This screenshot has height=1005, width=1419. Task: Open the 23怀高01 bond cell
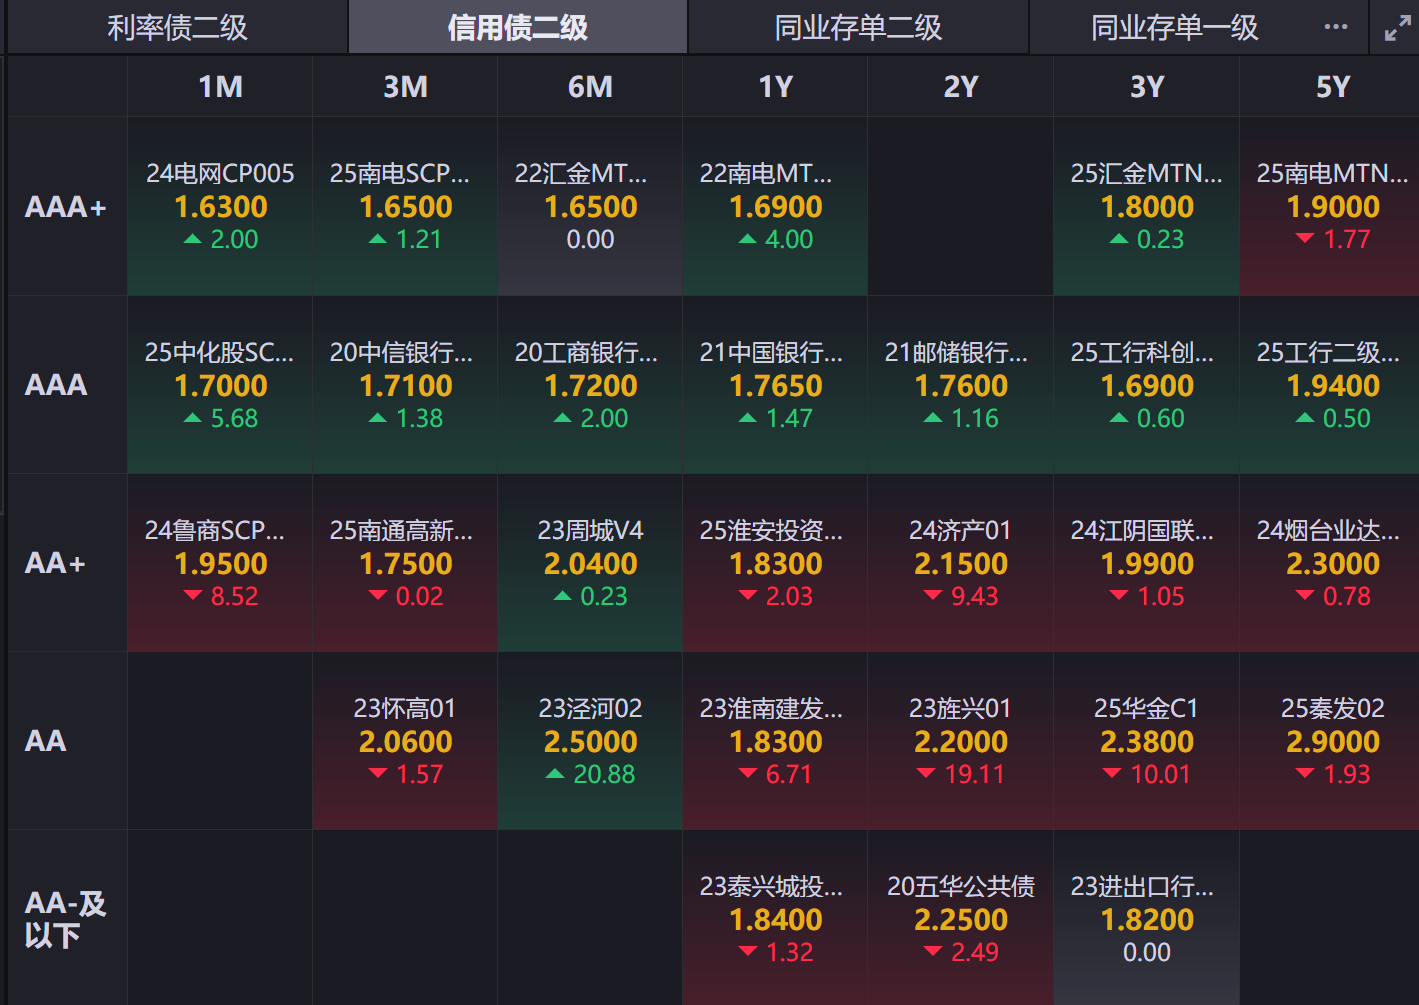click(x=405, y=741)
